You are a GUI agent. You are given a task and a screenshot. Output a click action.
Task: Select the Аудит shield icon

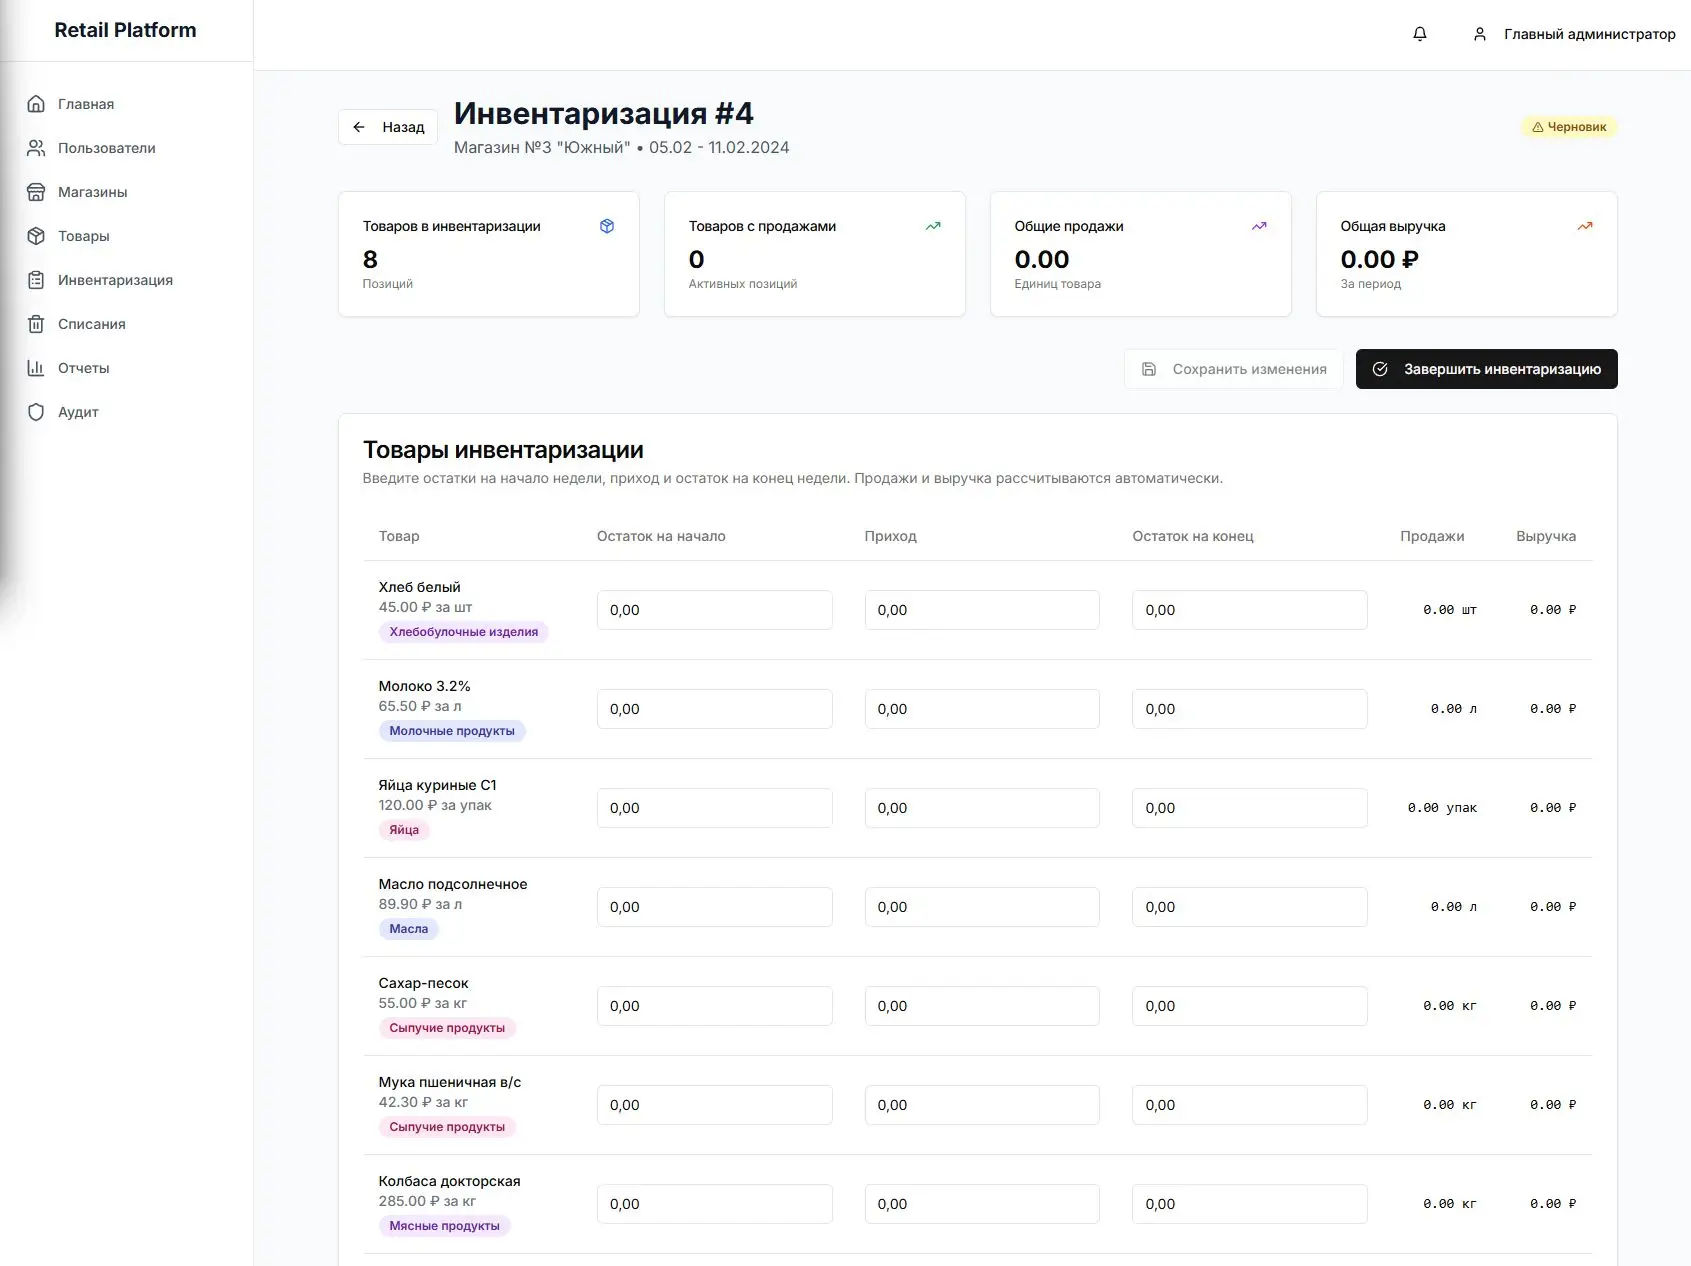36,412
